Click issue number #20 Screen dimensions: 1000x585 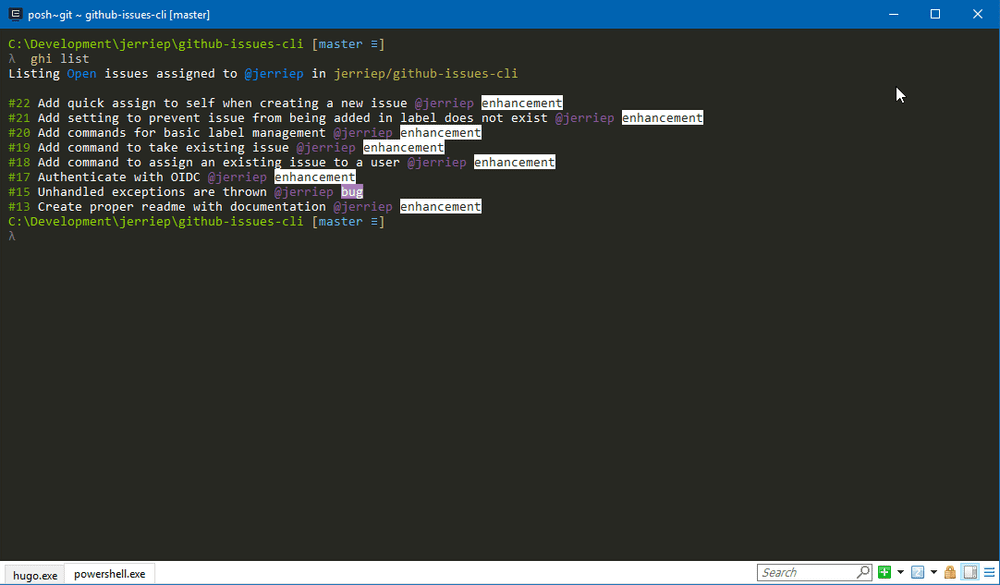[x=19, y=133]
